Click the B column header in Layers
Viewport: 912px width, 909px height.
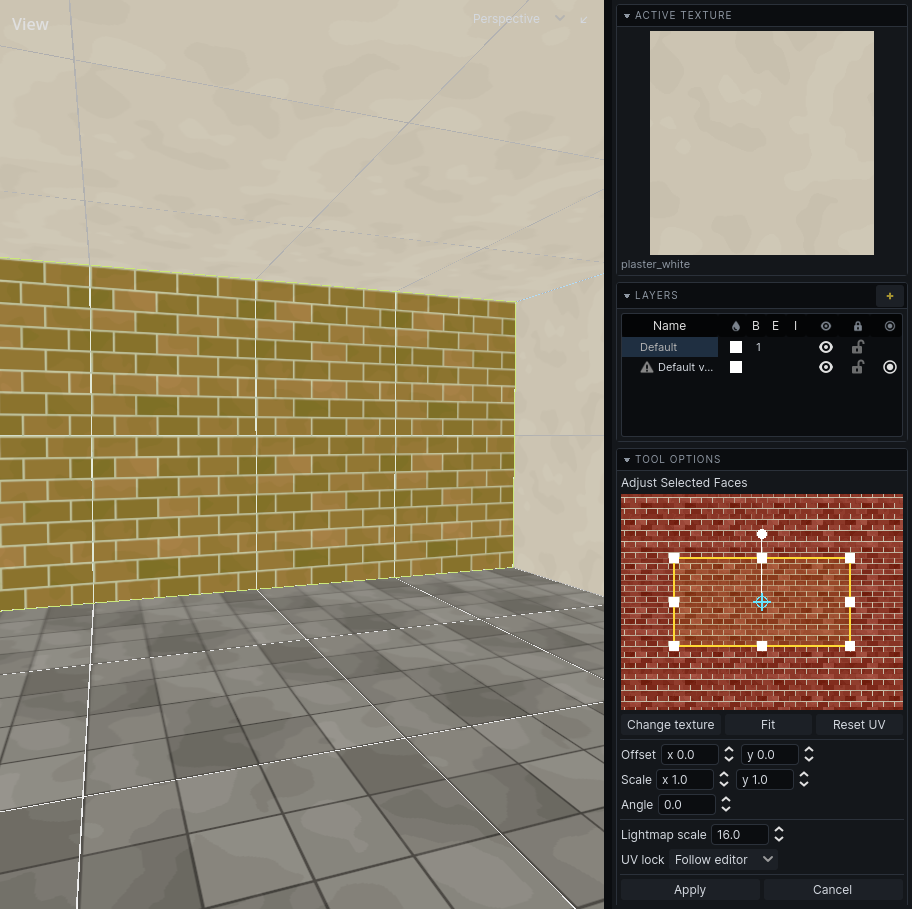756,326
